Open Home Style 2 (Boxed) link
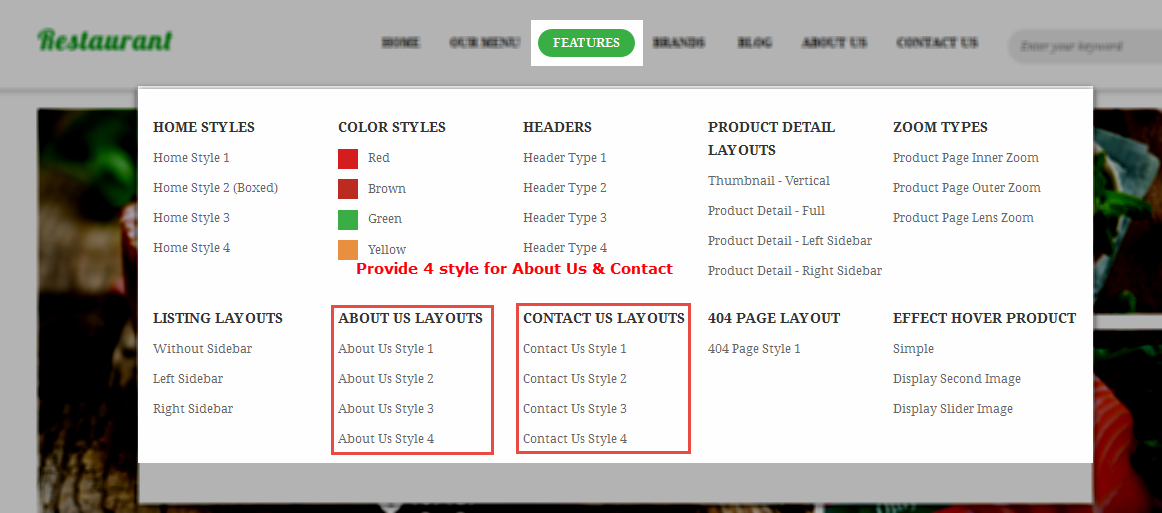This screenshot has width=1162, height=513. coord(216,188)
